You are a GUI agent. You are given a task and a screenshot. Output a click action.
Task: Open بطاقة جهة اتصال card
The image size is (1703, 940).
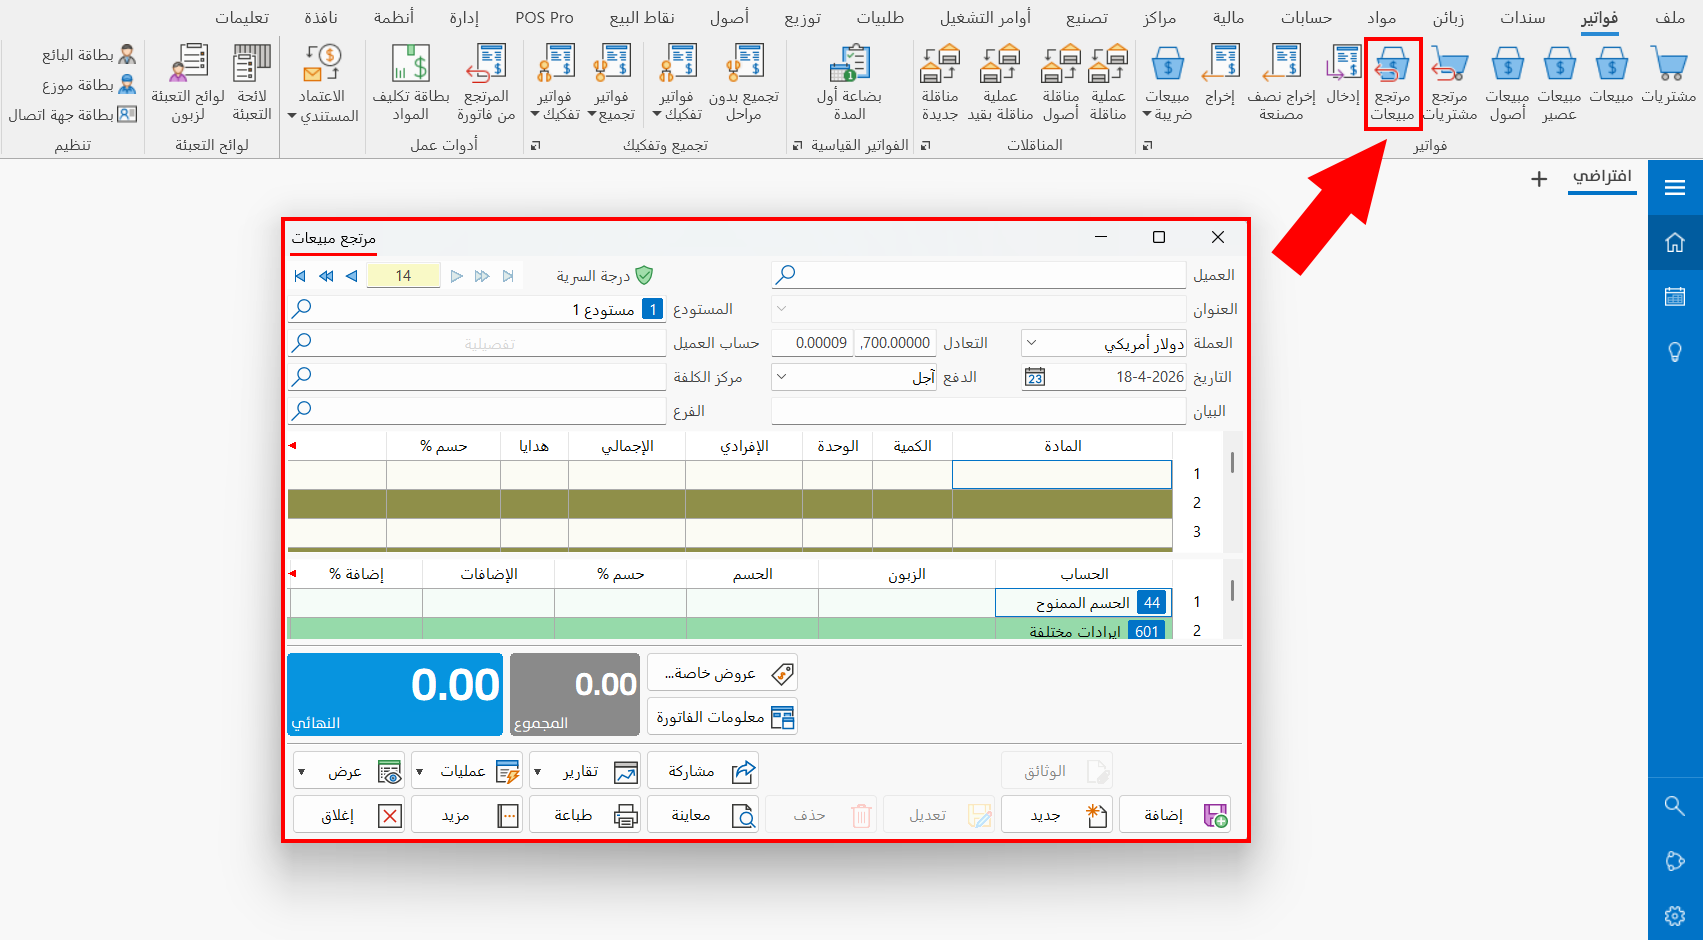tap(72, 115)
